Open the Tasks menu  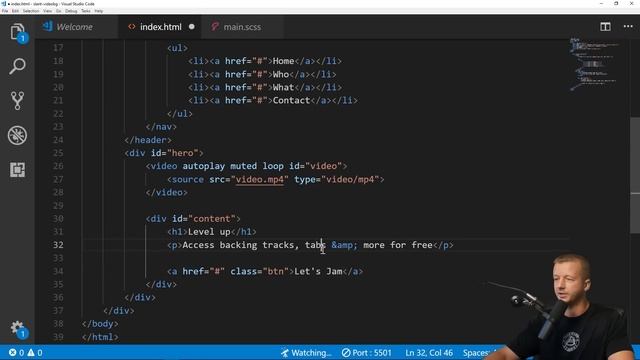86,11
